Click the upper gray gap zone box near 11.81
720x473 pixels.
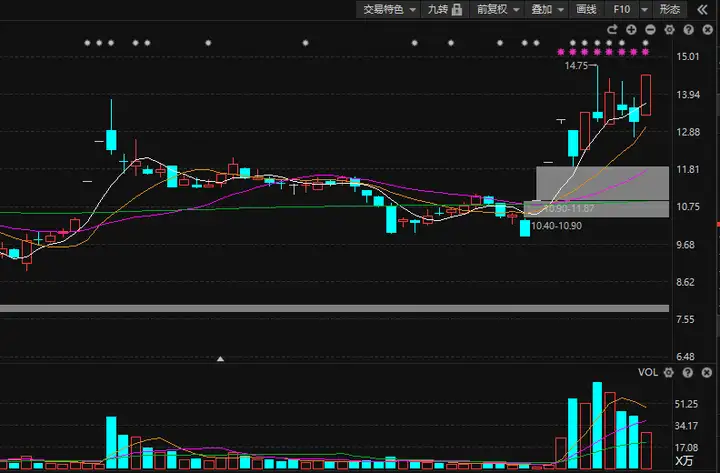click(x=602, y=183)
